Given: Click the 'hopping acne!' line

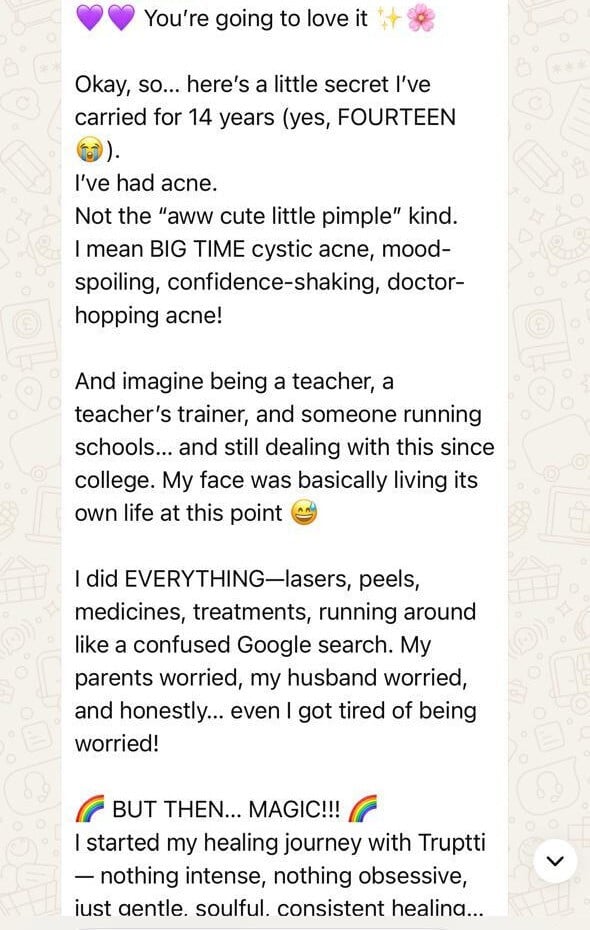Looking at the screenshot, I should (149, 316).
